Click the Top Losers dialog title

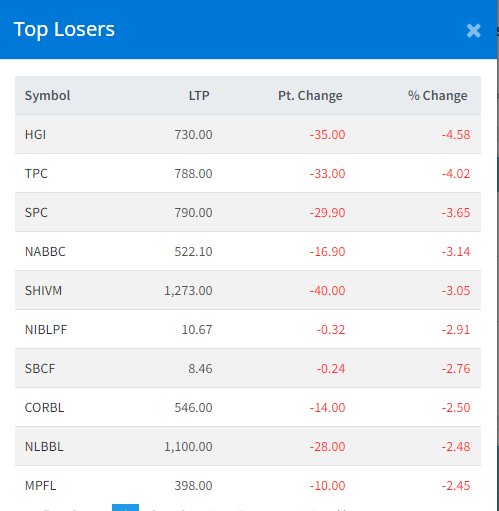[64, 29]
